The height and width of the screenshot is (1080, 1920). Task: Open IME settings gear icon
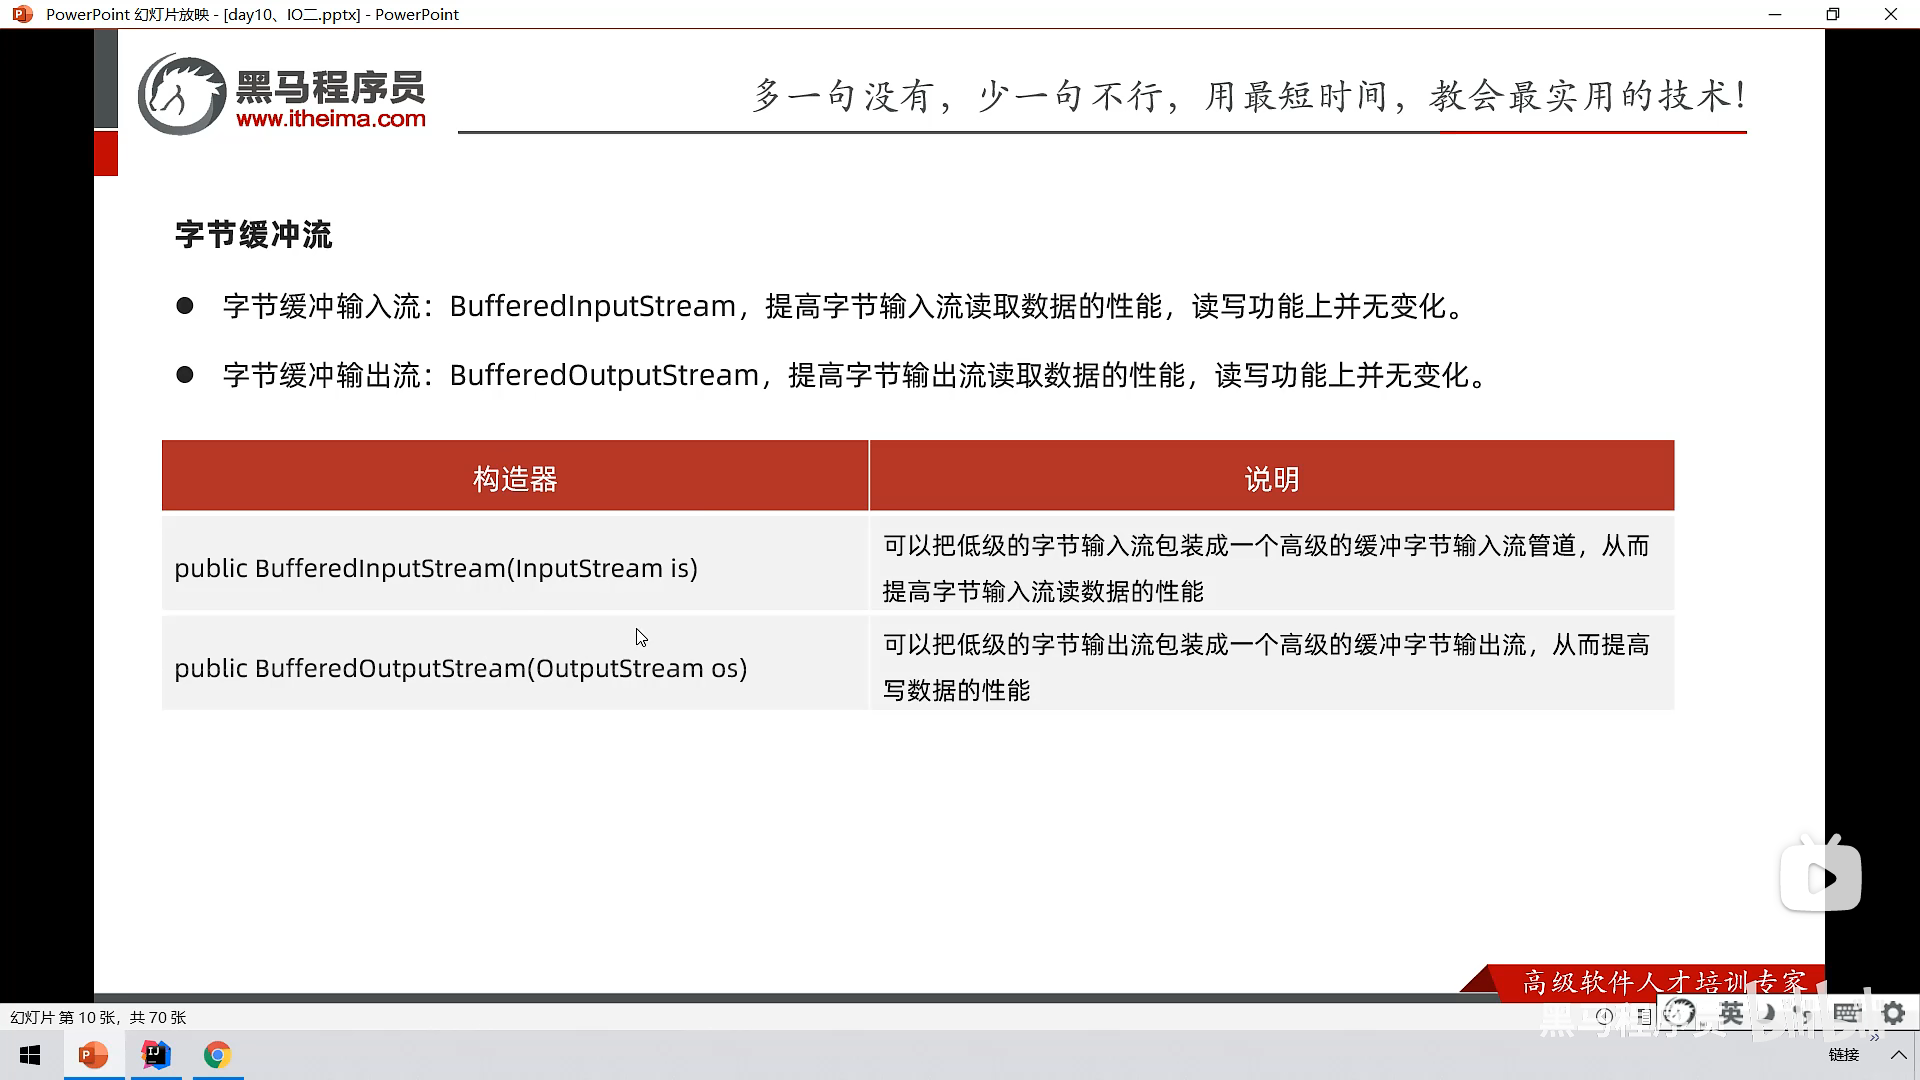tap(1893, 1013)
